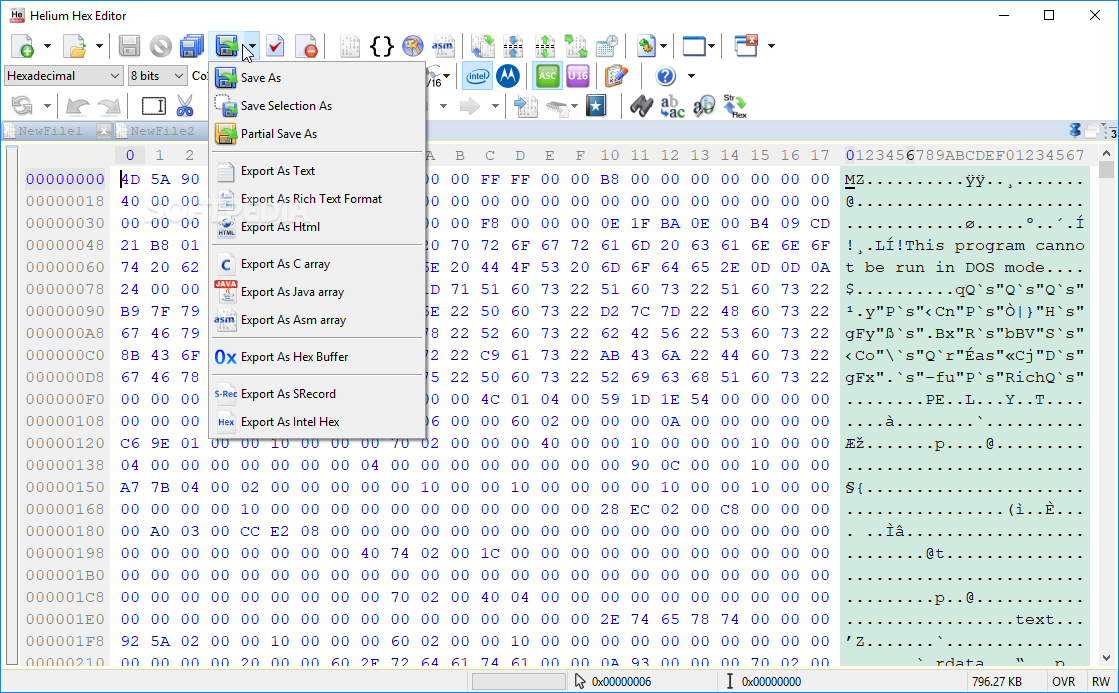Click the asm document toolbar icon
Screen dimensions: 1119x693
442,46
